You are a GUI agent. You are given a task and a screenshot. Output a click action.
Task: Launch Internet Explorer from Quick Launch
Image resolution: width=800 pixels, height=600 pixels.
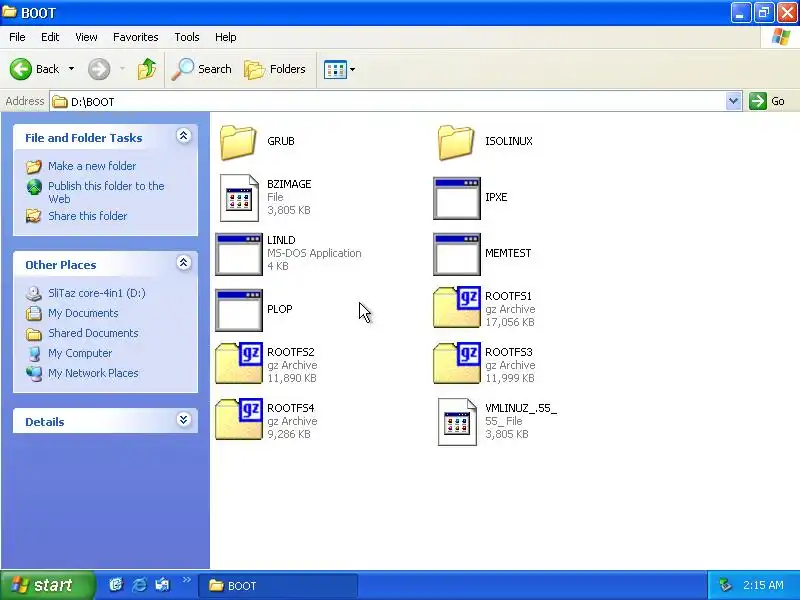139,585
